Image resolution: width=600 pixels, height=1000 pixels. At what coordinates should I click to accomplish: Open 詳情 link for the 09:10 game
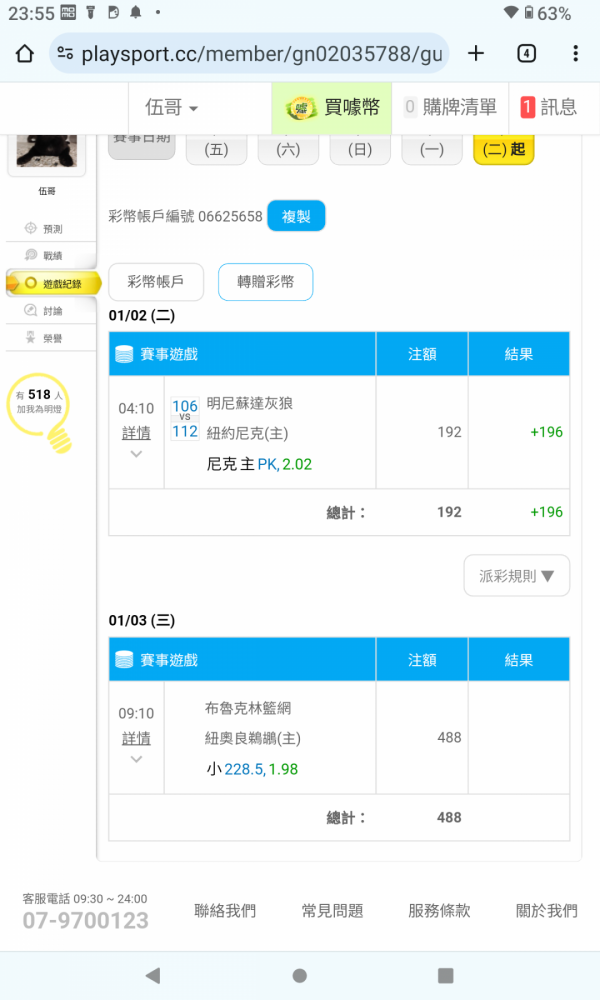coord(136,739)
